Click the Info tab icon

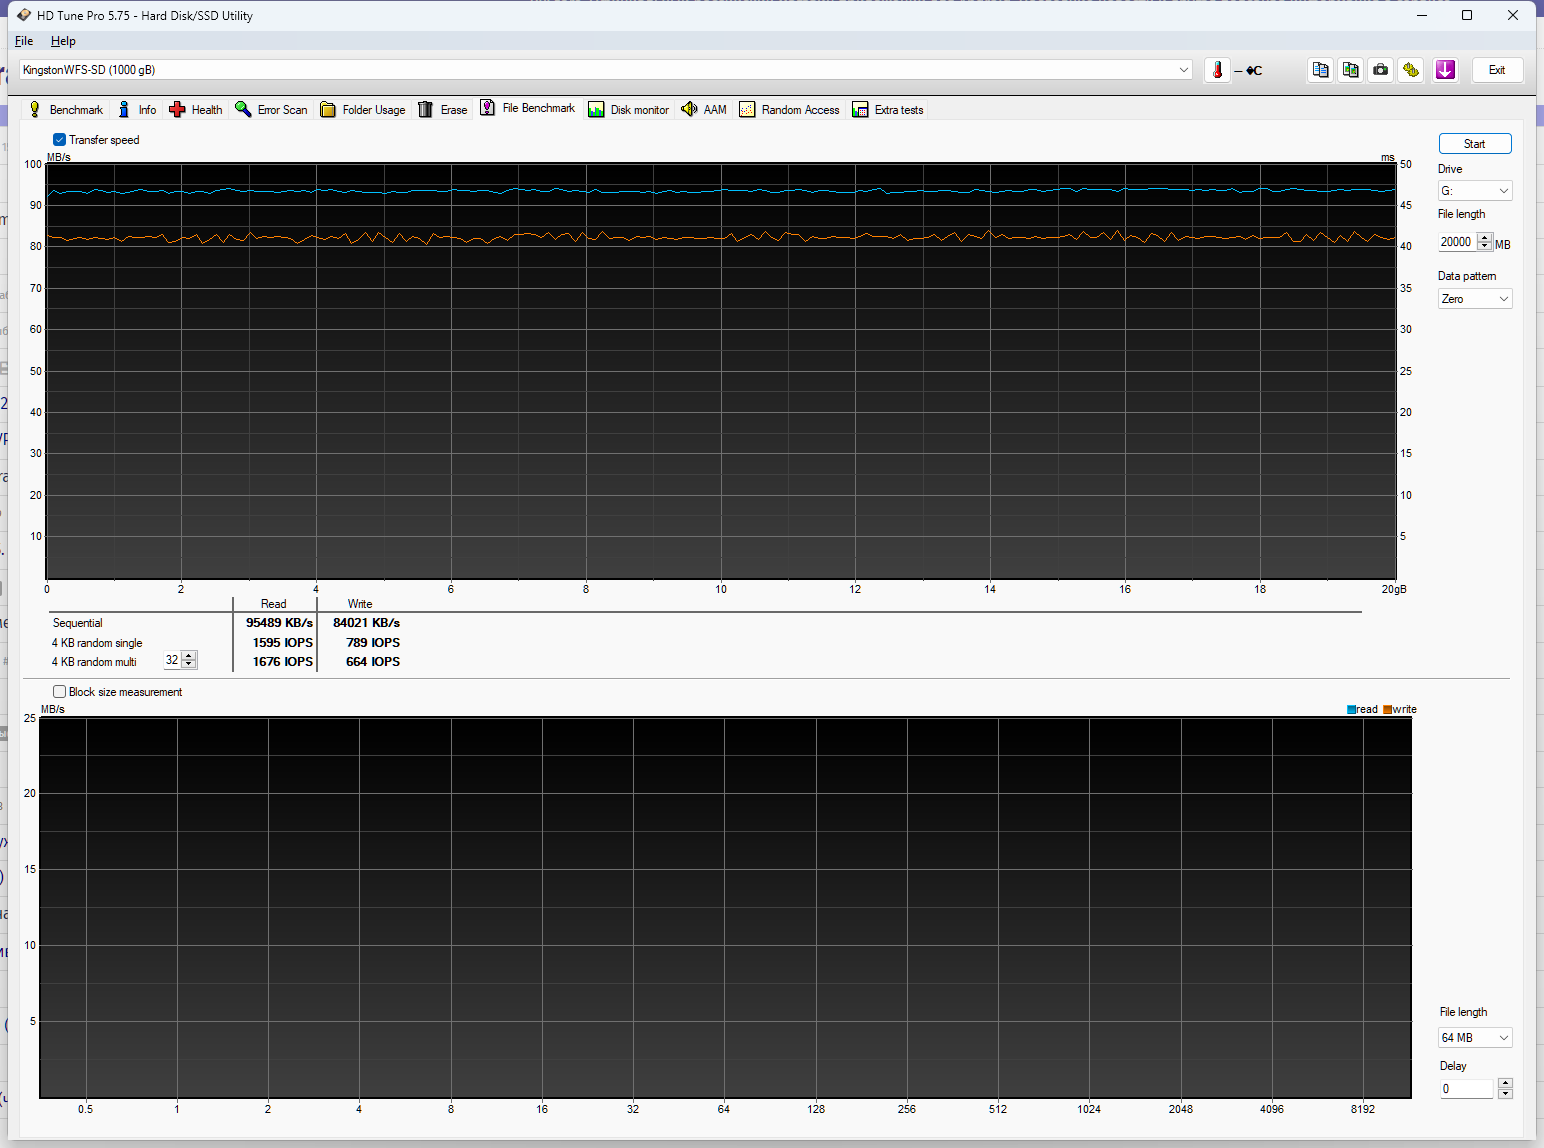[124, 109]
